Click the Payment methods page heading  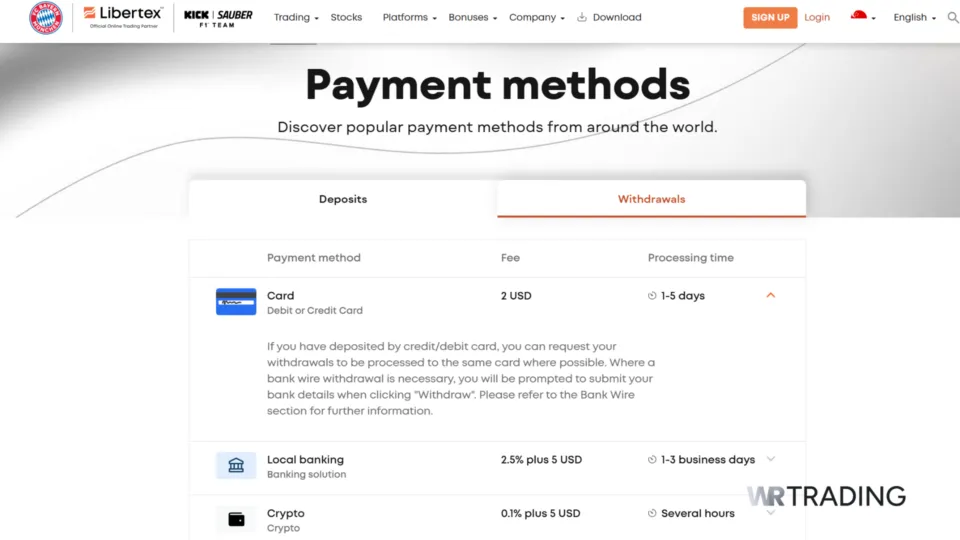[x=498, y=84]
